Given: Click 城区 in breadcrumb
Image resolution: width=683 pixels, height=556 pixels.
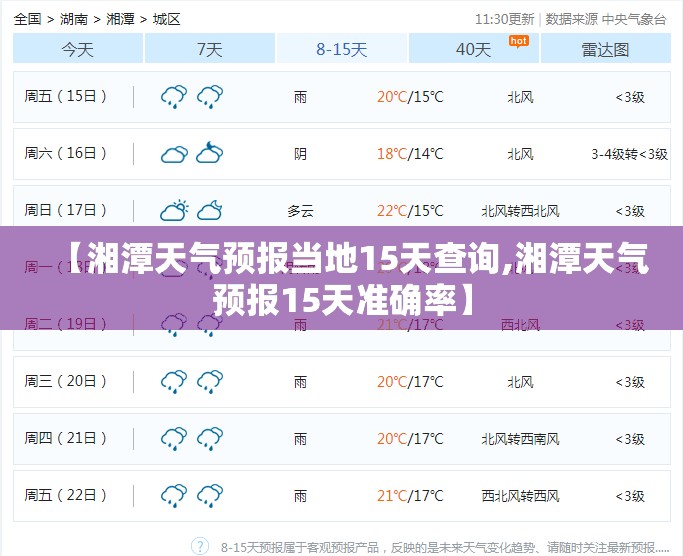Looking at the screenshot, I should [x=166, y=19].
